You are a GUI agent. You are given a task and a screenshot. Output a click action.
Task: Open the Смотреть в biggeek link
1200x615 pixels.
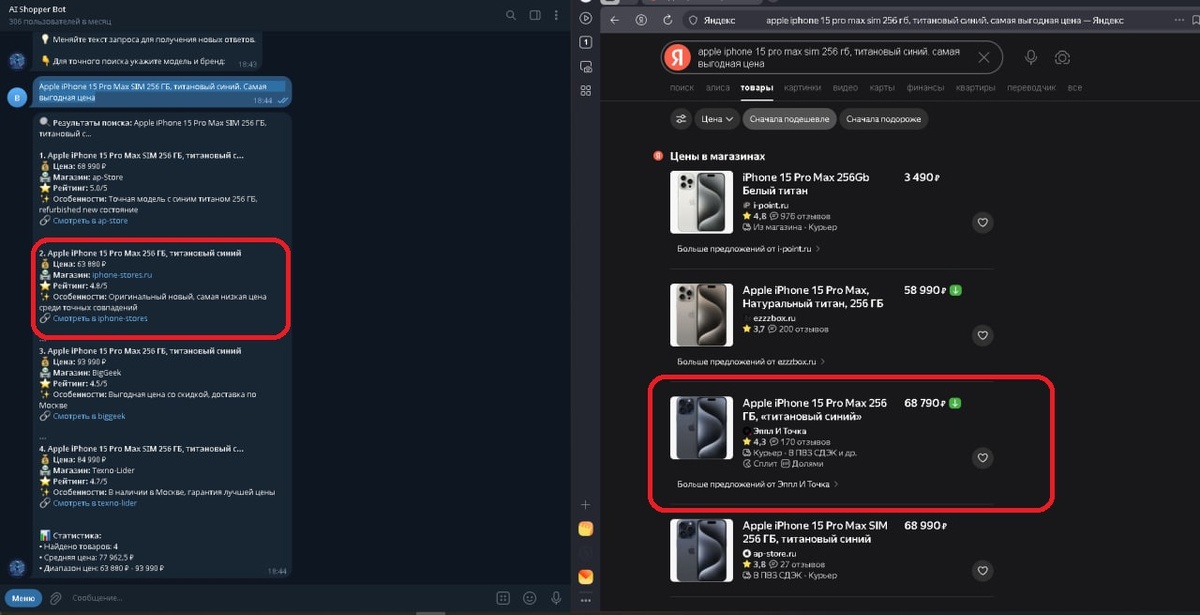pos(89,415)
